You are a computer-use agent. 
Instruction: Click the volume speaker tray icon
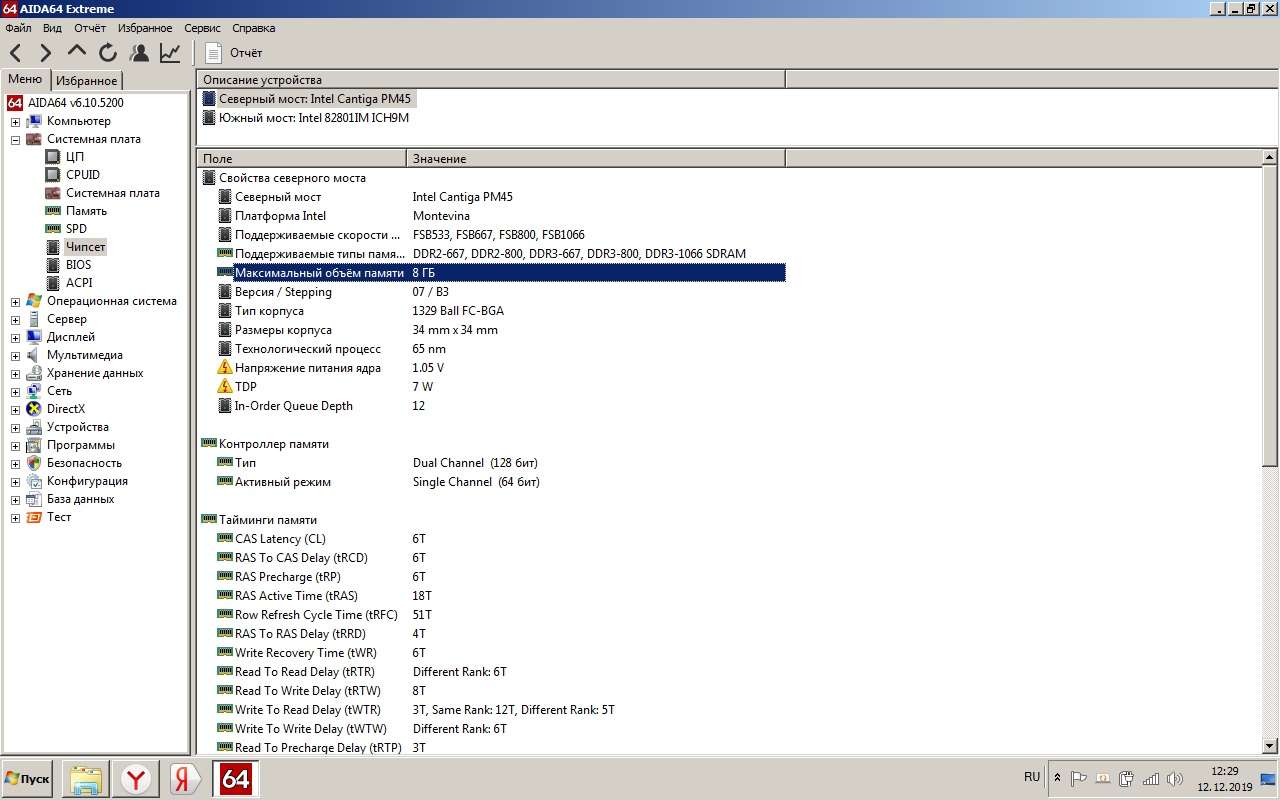1174,779
